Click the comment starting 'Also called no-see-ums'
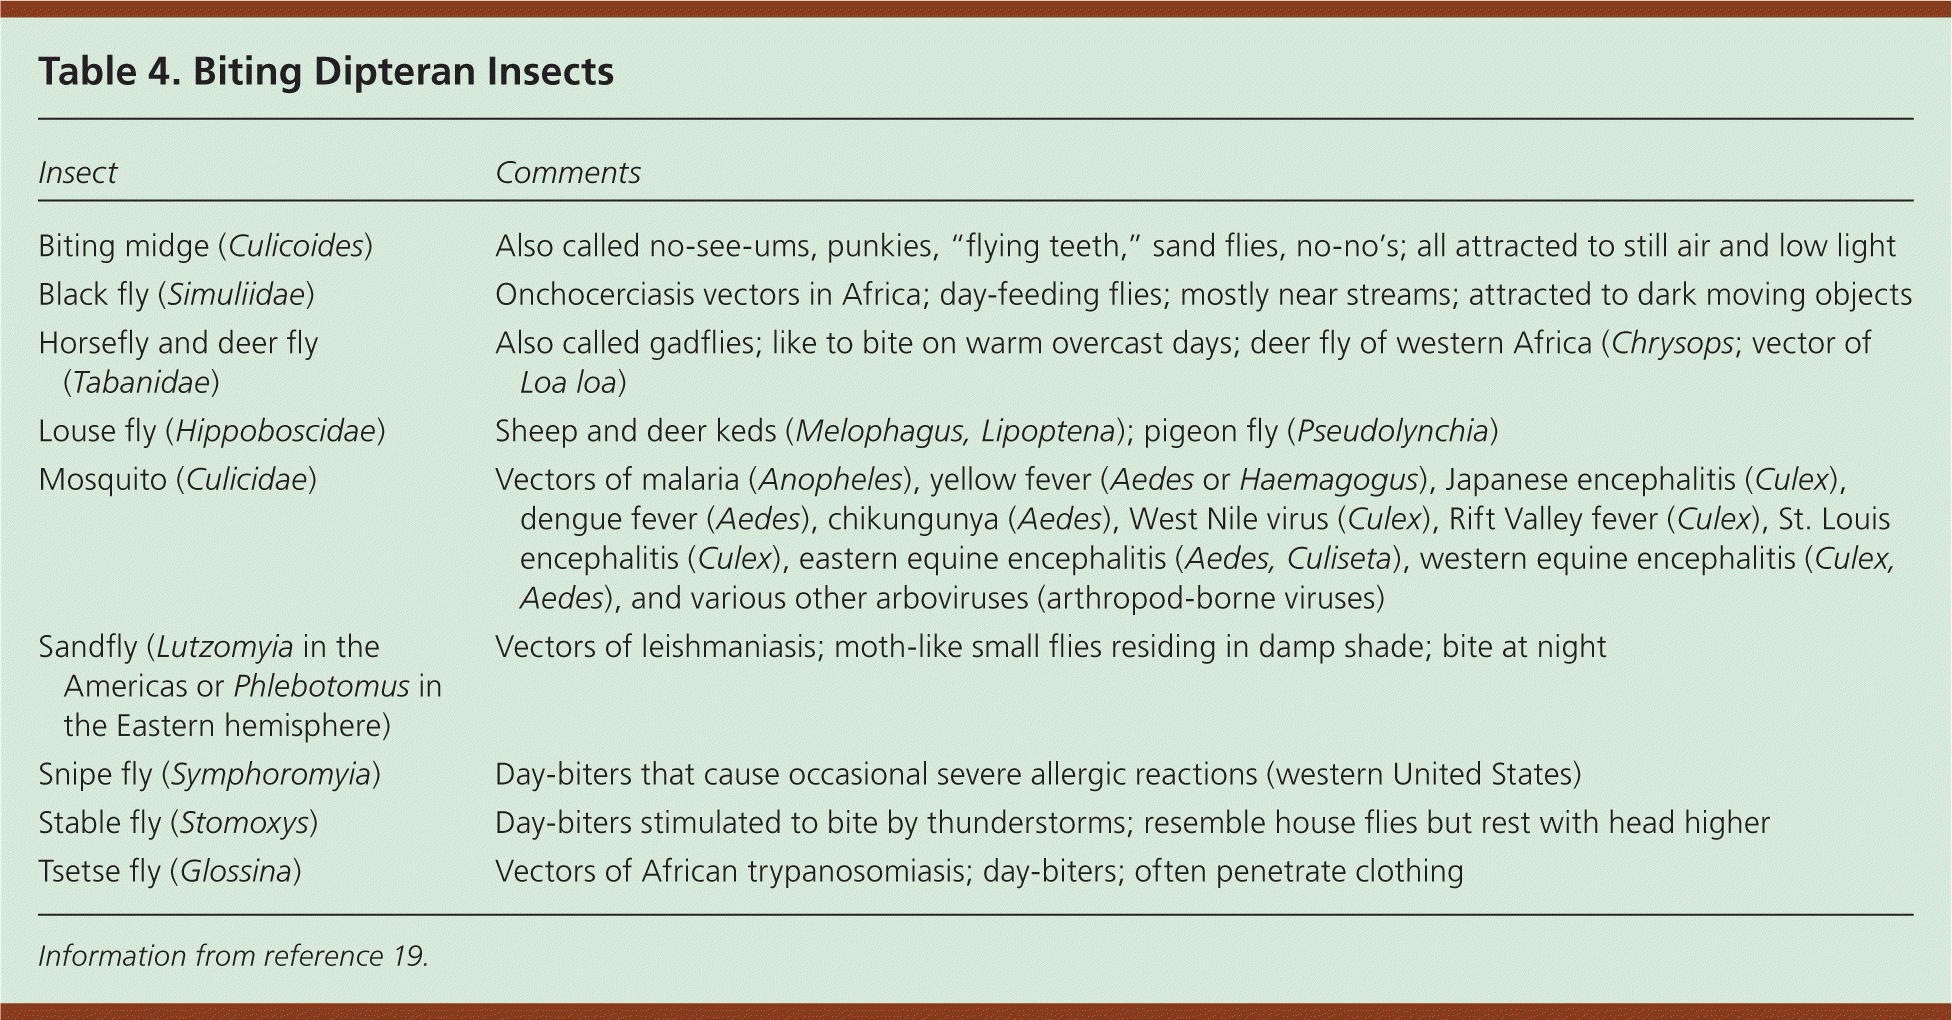Image resolution: width=1952 pixels, height=1020 pixels. click(x=1195, y=246)
